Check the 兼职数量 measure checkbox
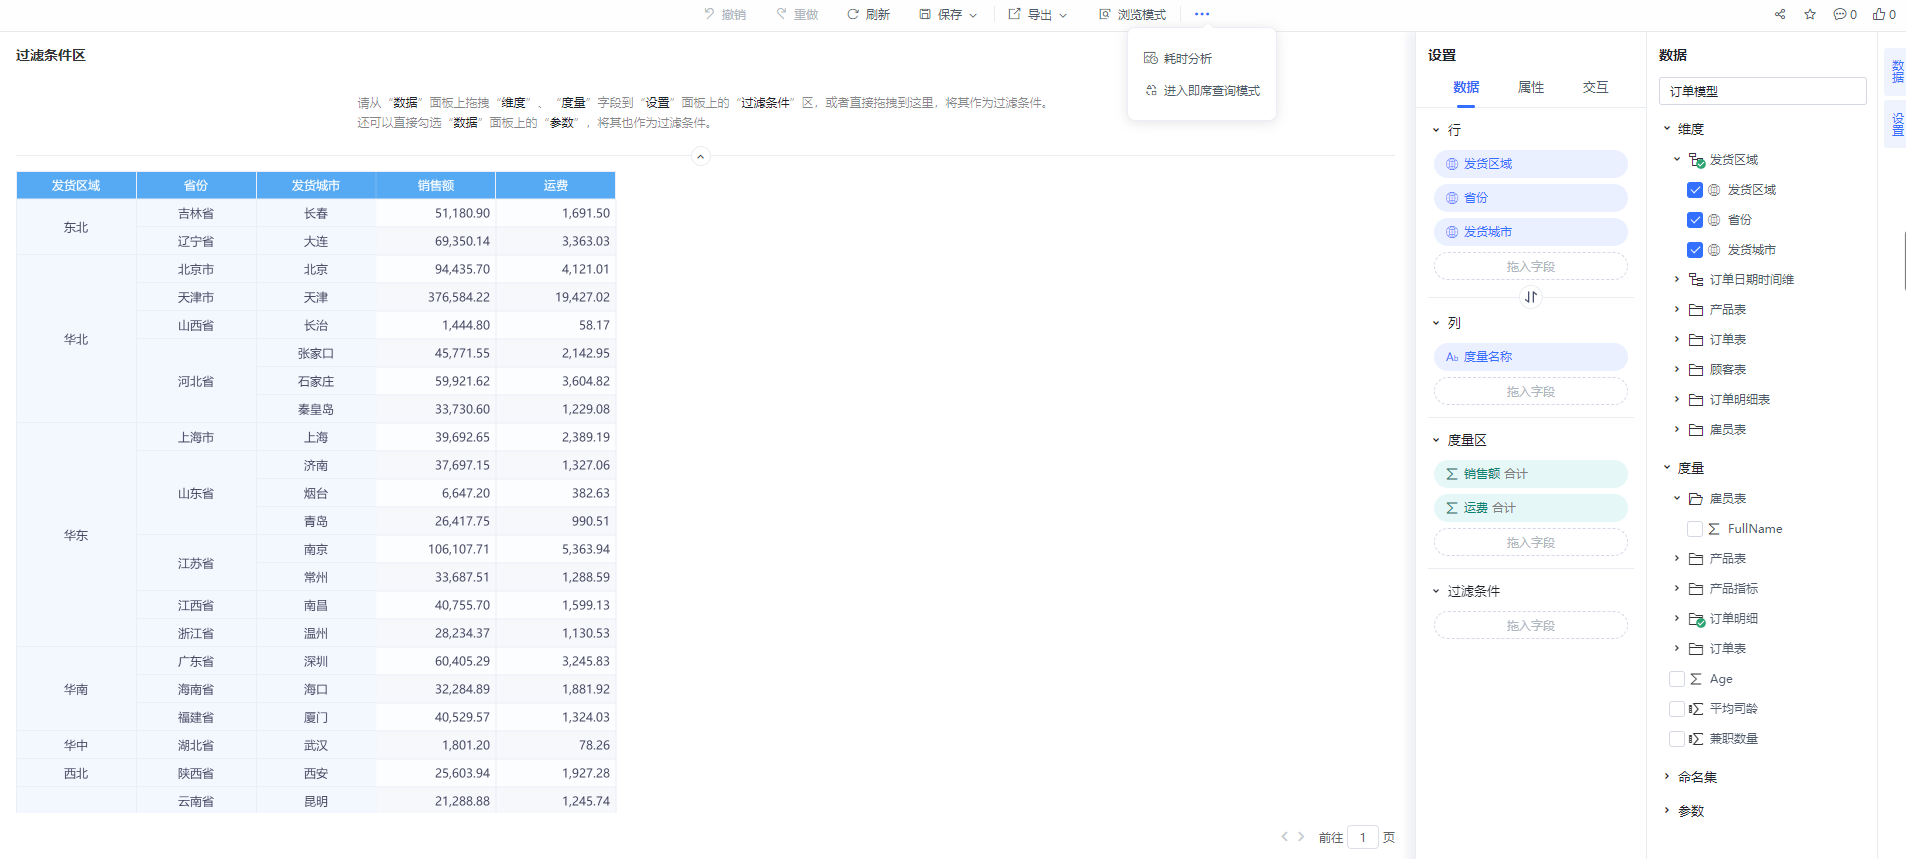The height and width of the screenshot is (859, 1906). pos(1677,739)
